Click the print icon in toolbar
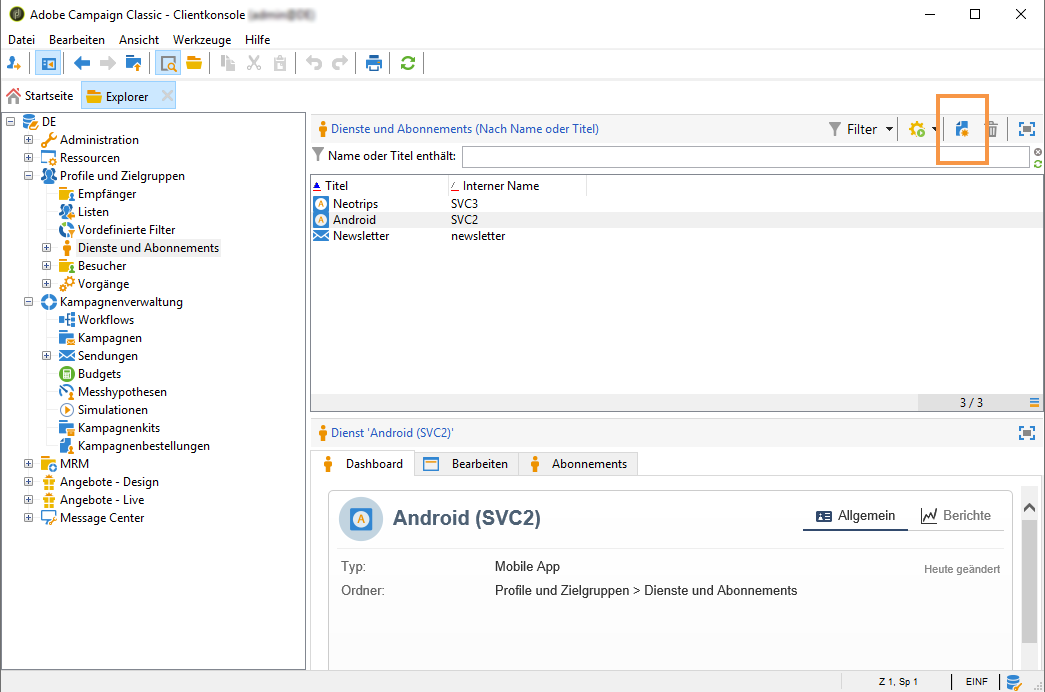This screenshot has width=1045, height=692. 374,63
